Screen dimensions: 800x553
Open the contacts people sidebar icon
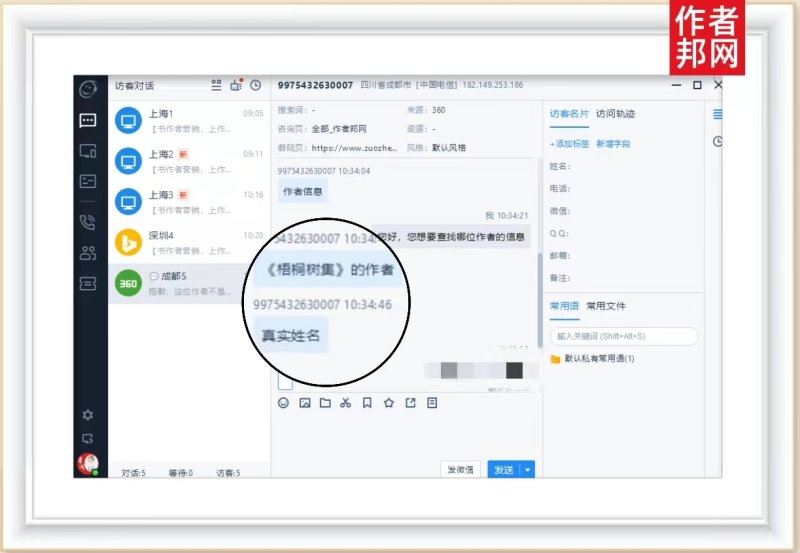click(x=88, y=253)
